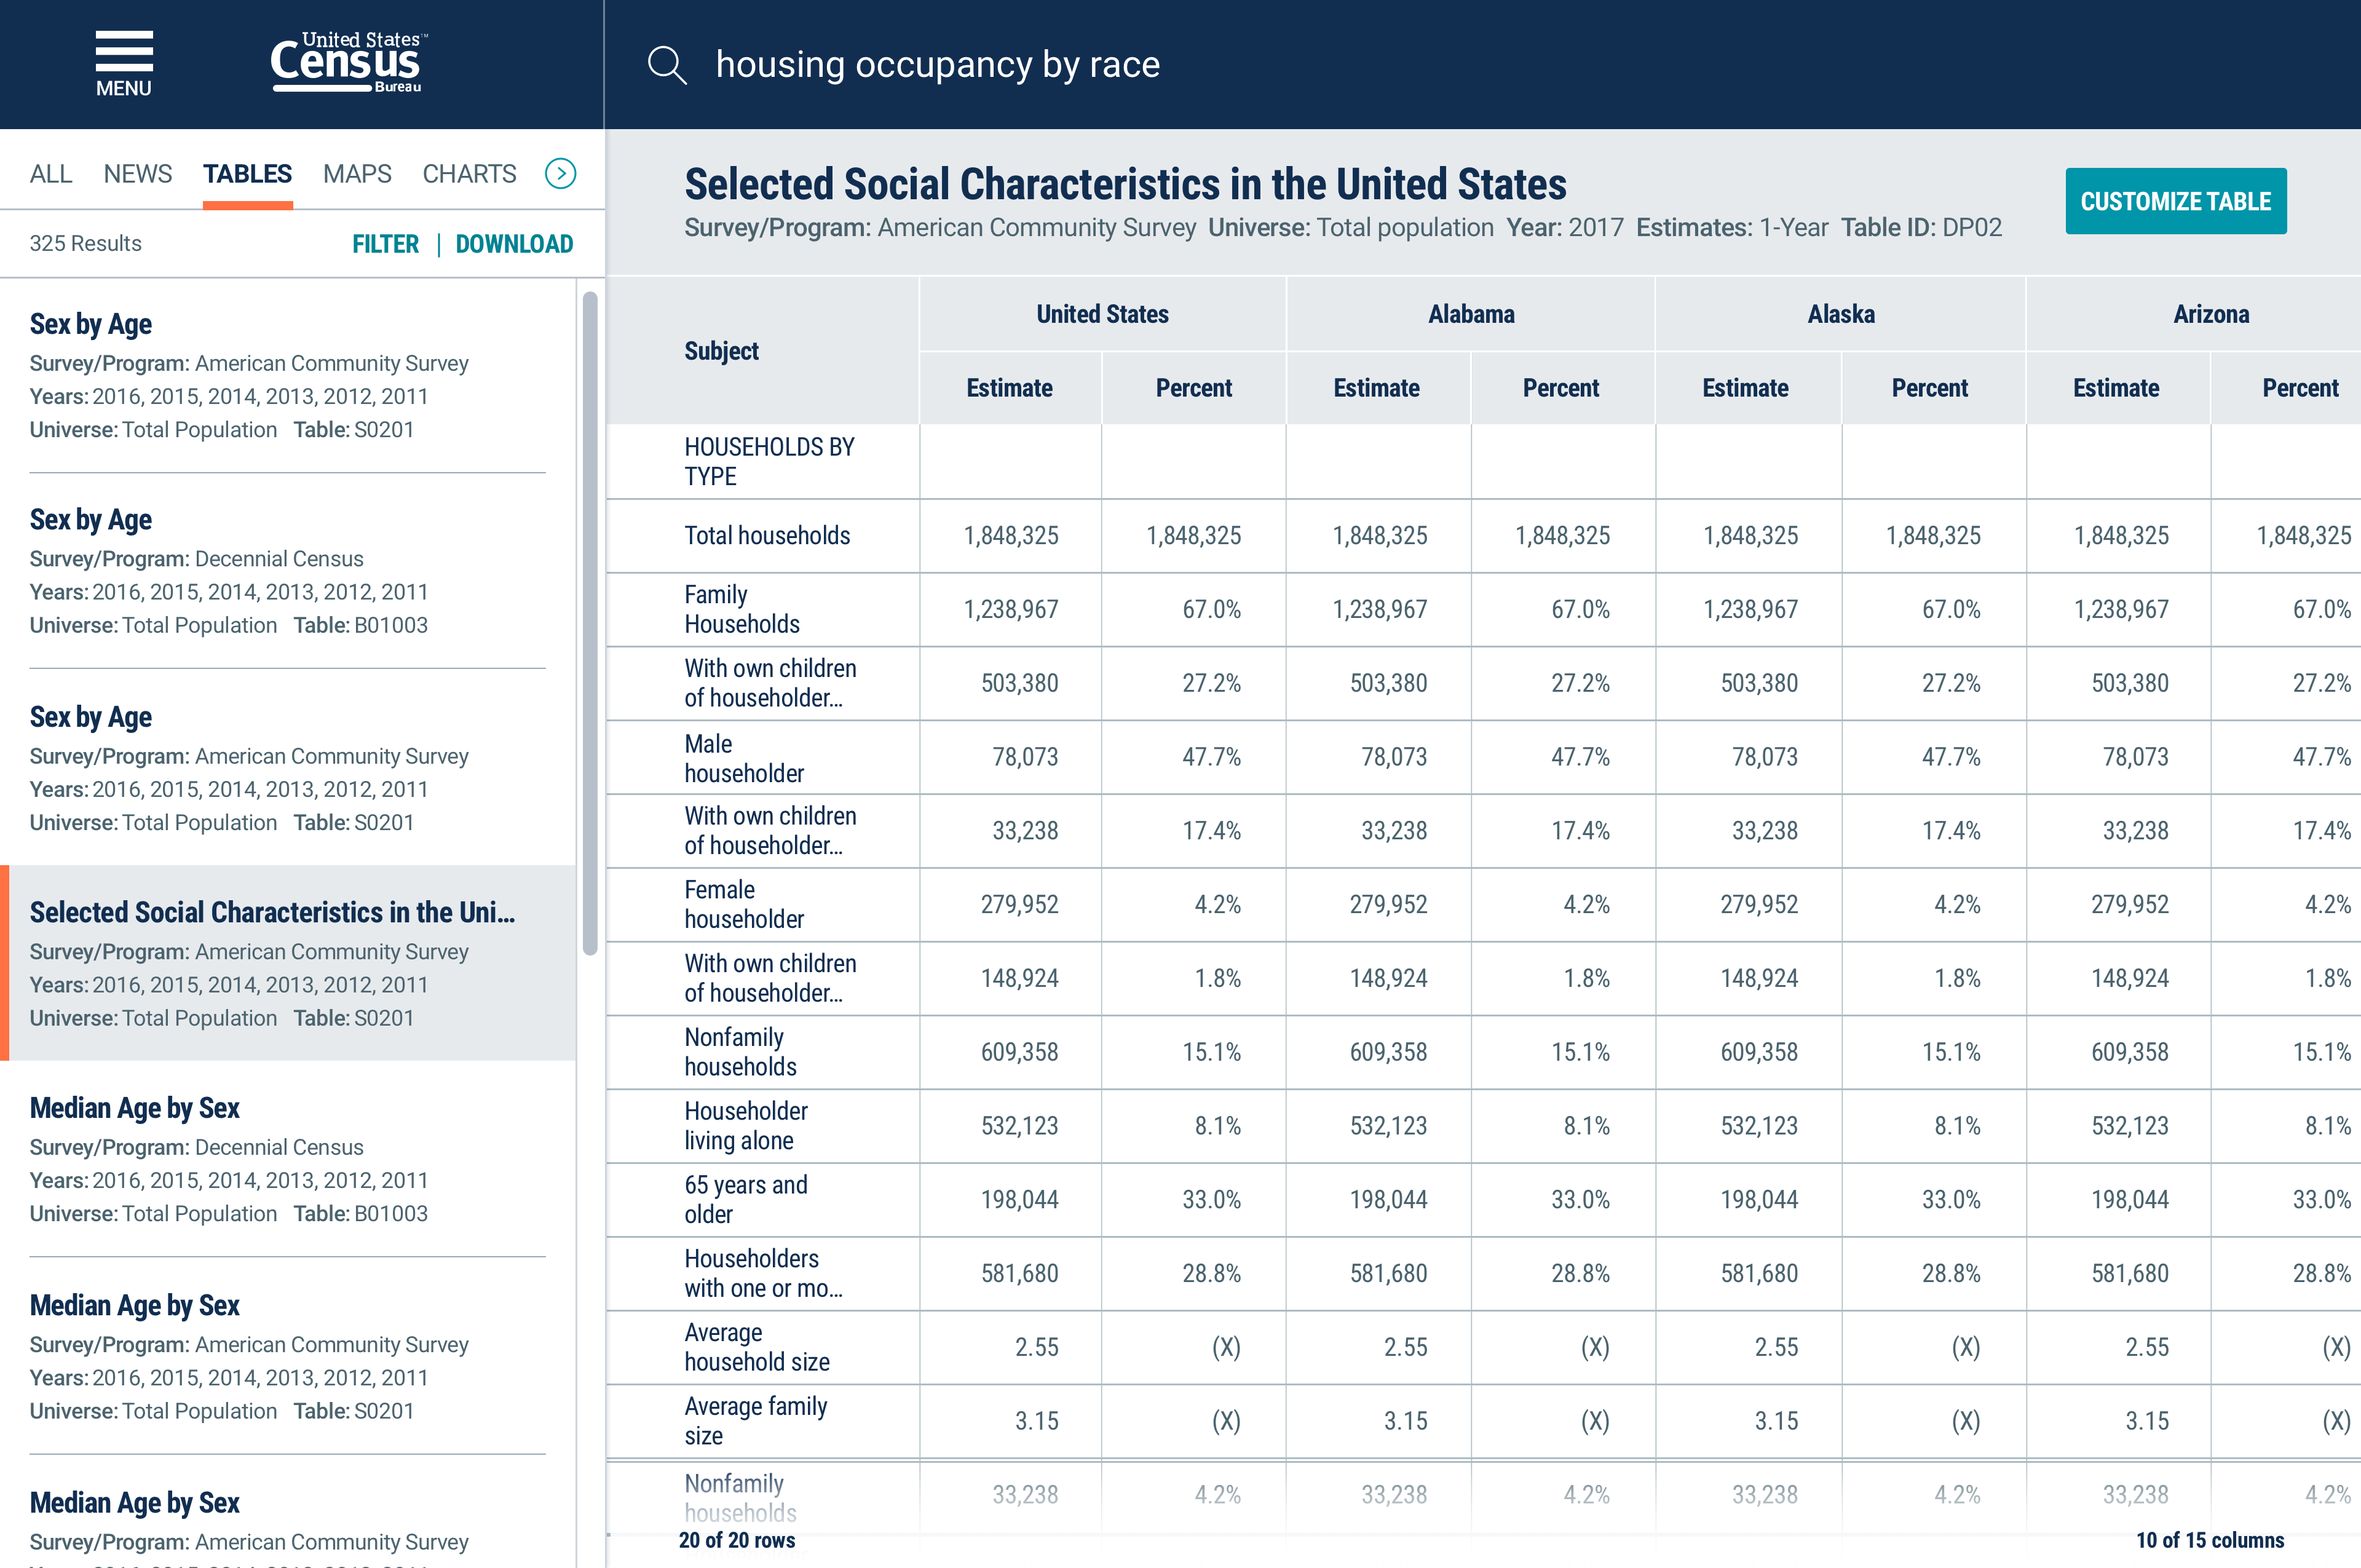
Task: Click the DOWNLOAD link
Action: (514, 244)
